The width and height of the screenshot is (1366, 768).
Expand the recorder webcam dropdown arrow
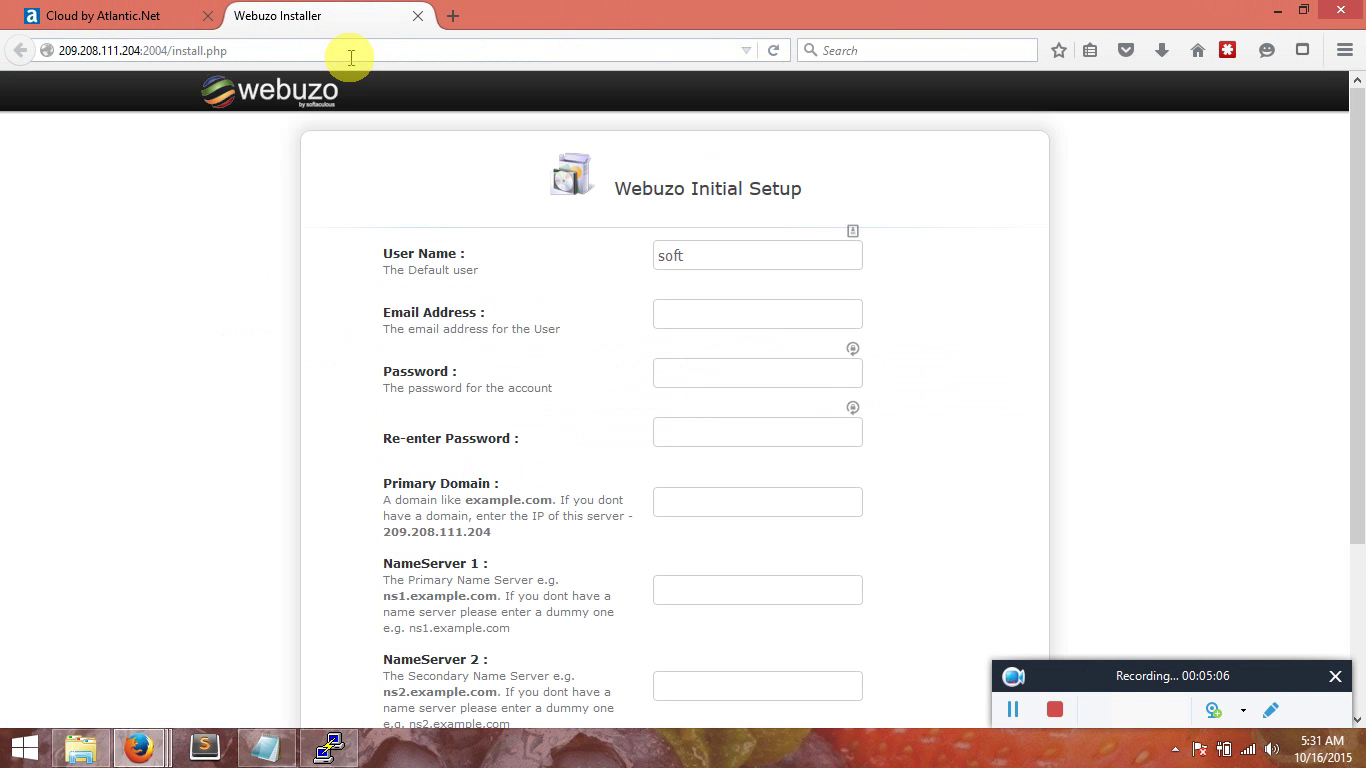pos(1243,710)
